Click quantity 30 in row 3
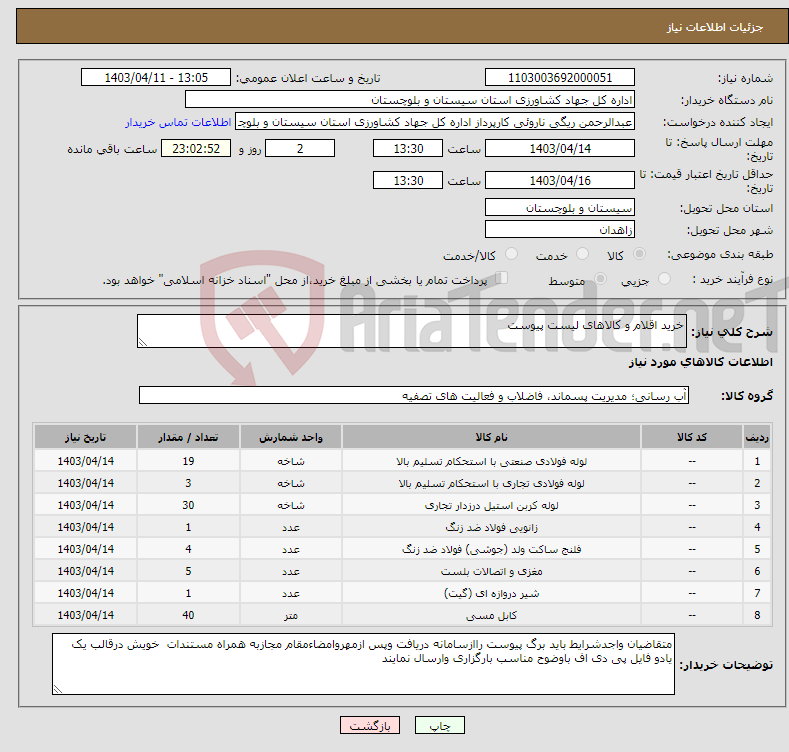Image resolution: width=789 pixels, height=752 pixels. tap(188, 505)
